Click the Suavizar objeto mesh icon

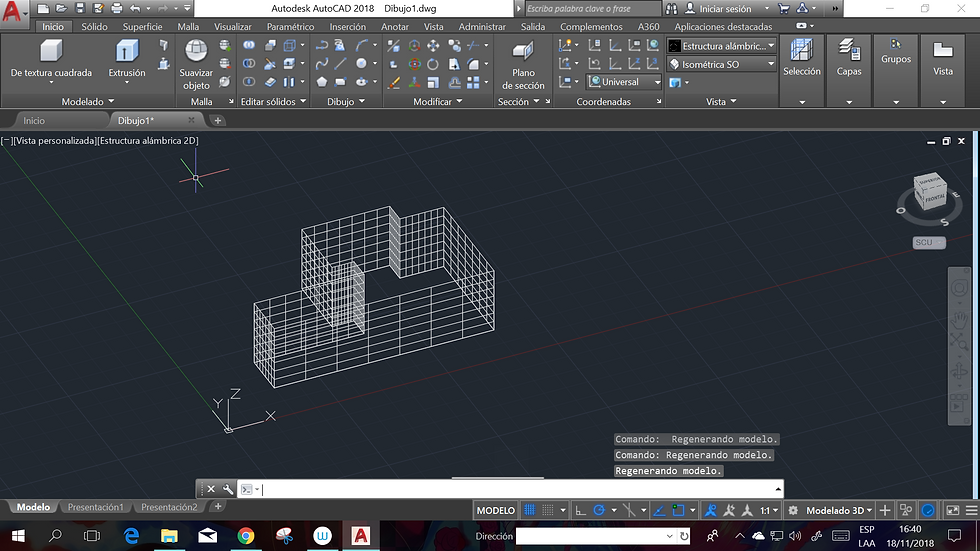coord(196,52)
